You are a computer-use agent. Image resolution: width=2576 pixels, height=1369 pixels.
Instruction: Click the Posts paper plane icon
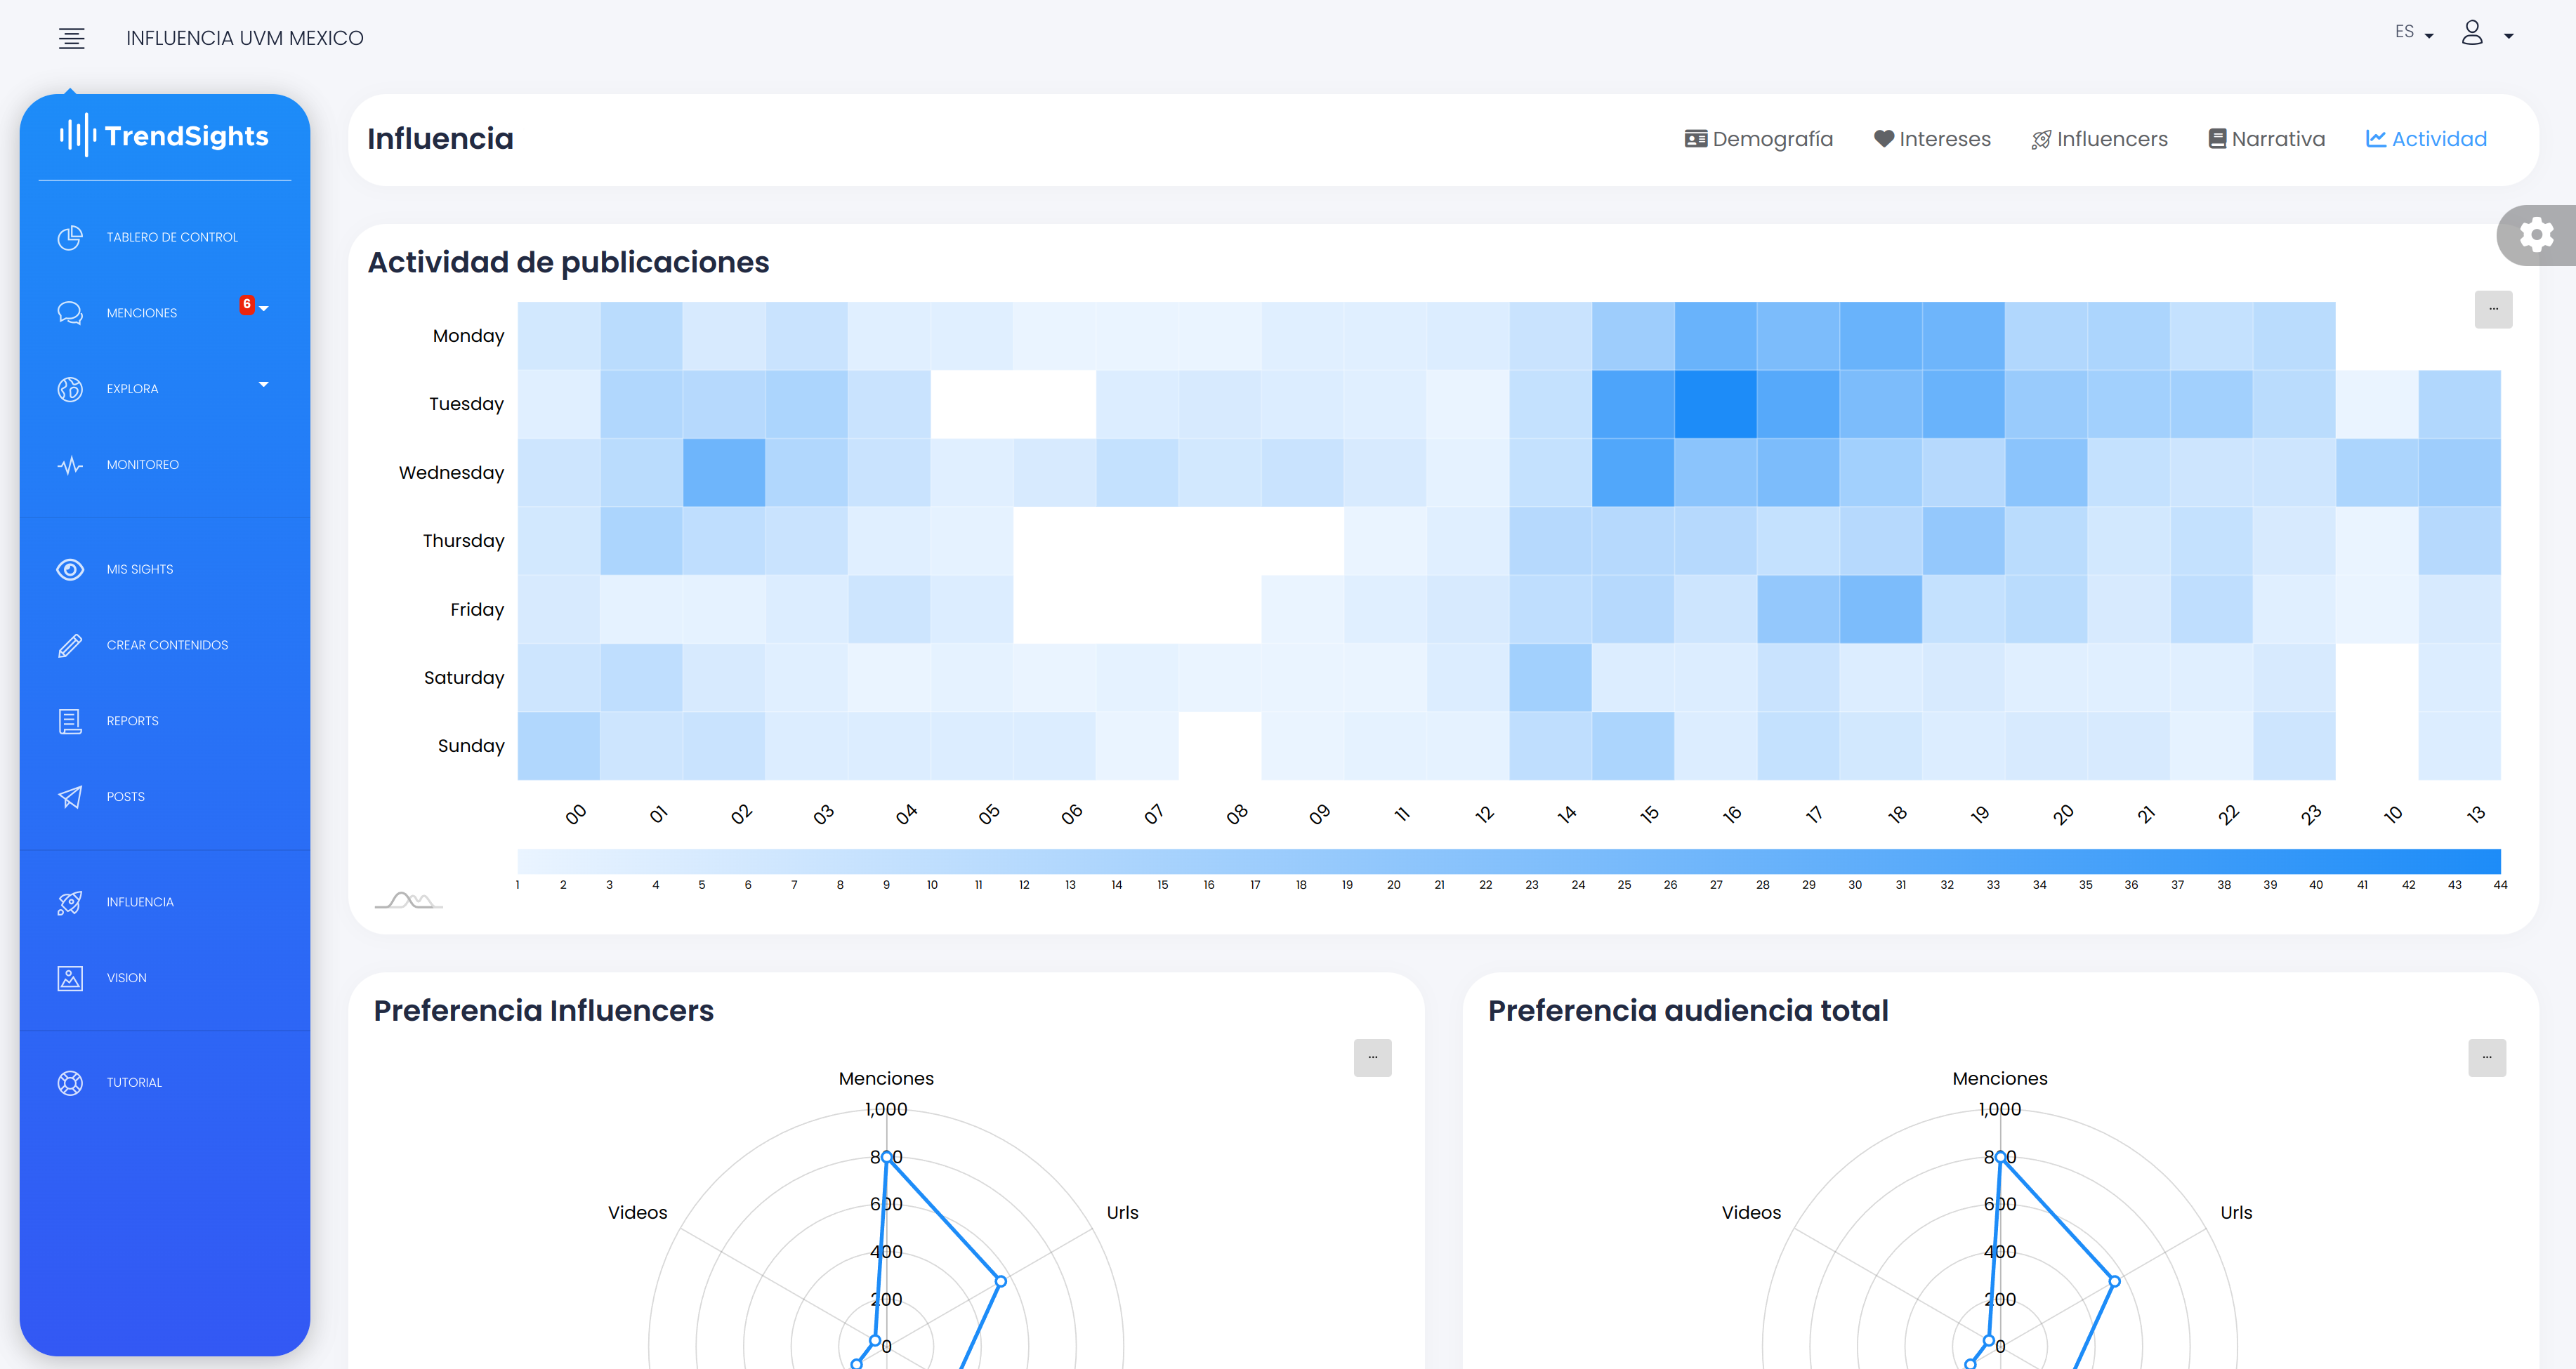[x=70, y=797]
